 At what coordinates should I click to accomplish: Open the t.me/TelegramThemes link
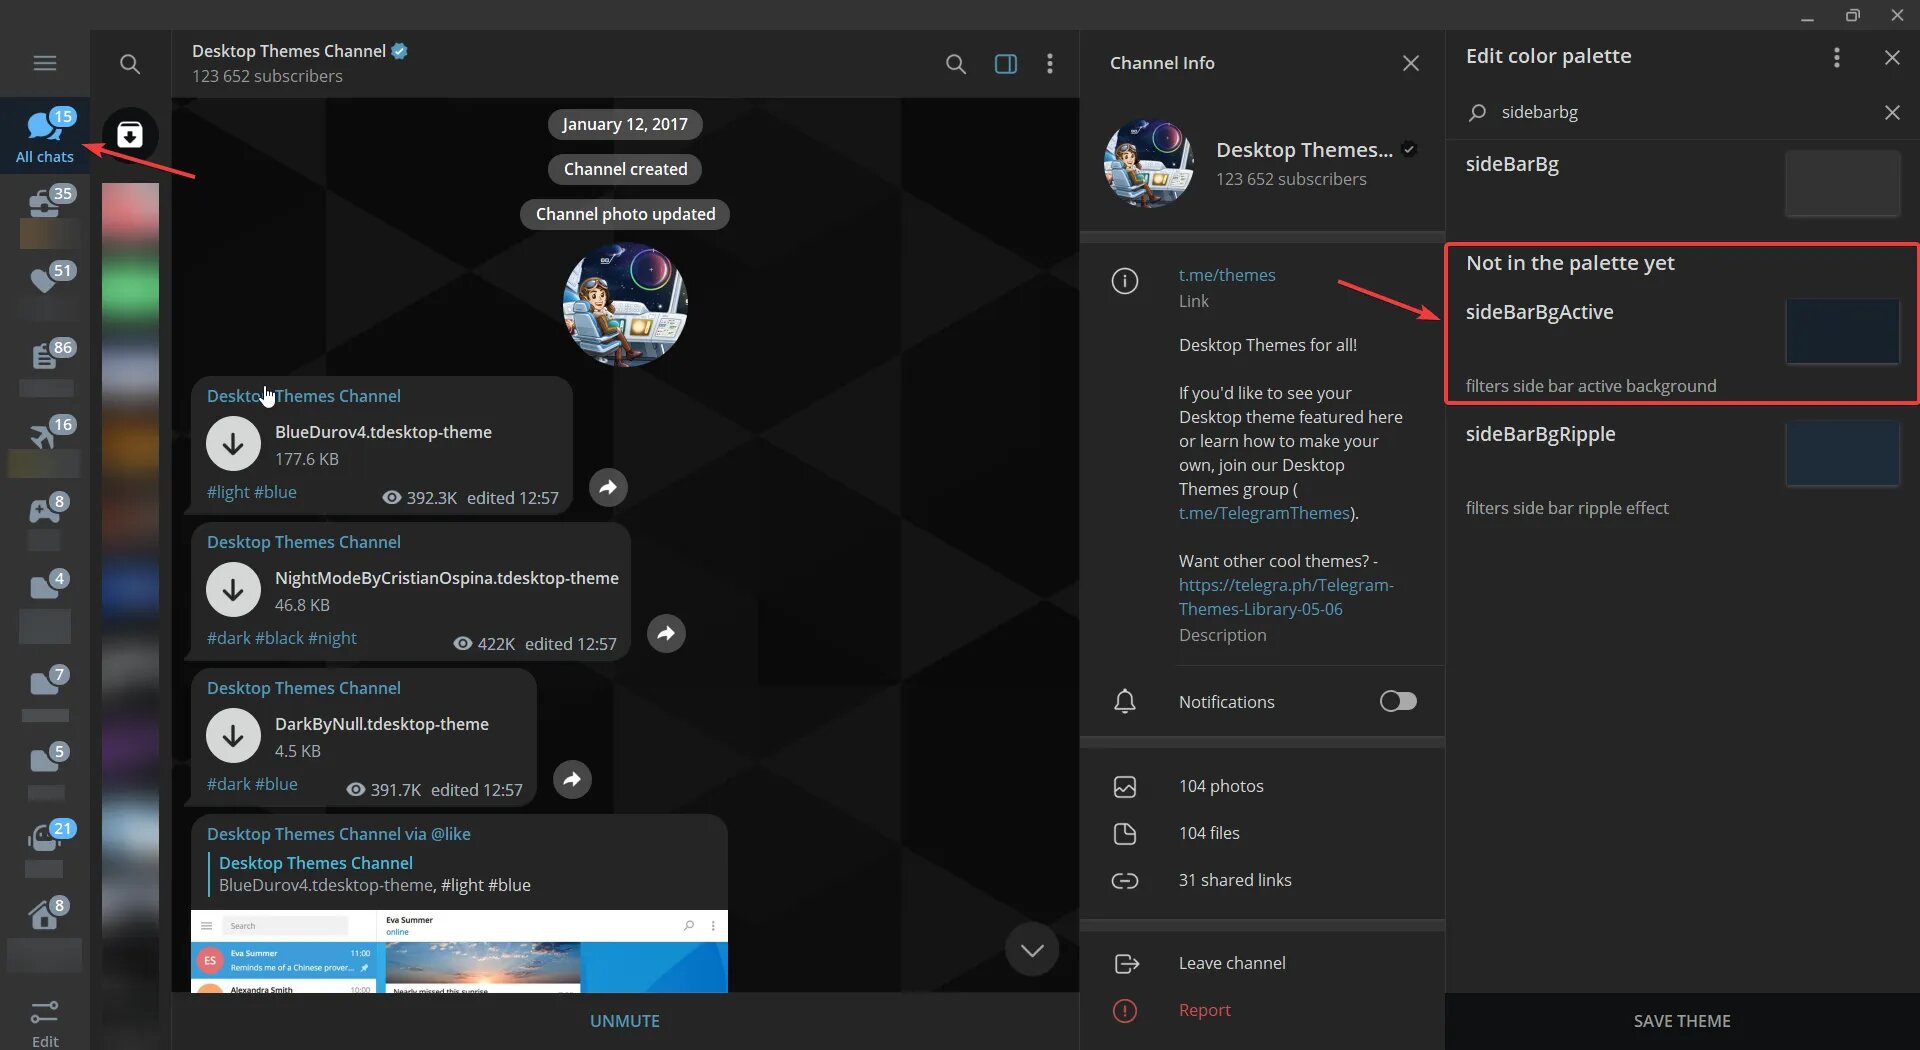click(x=1264, y=513)
